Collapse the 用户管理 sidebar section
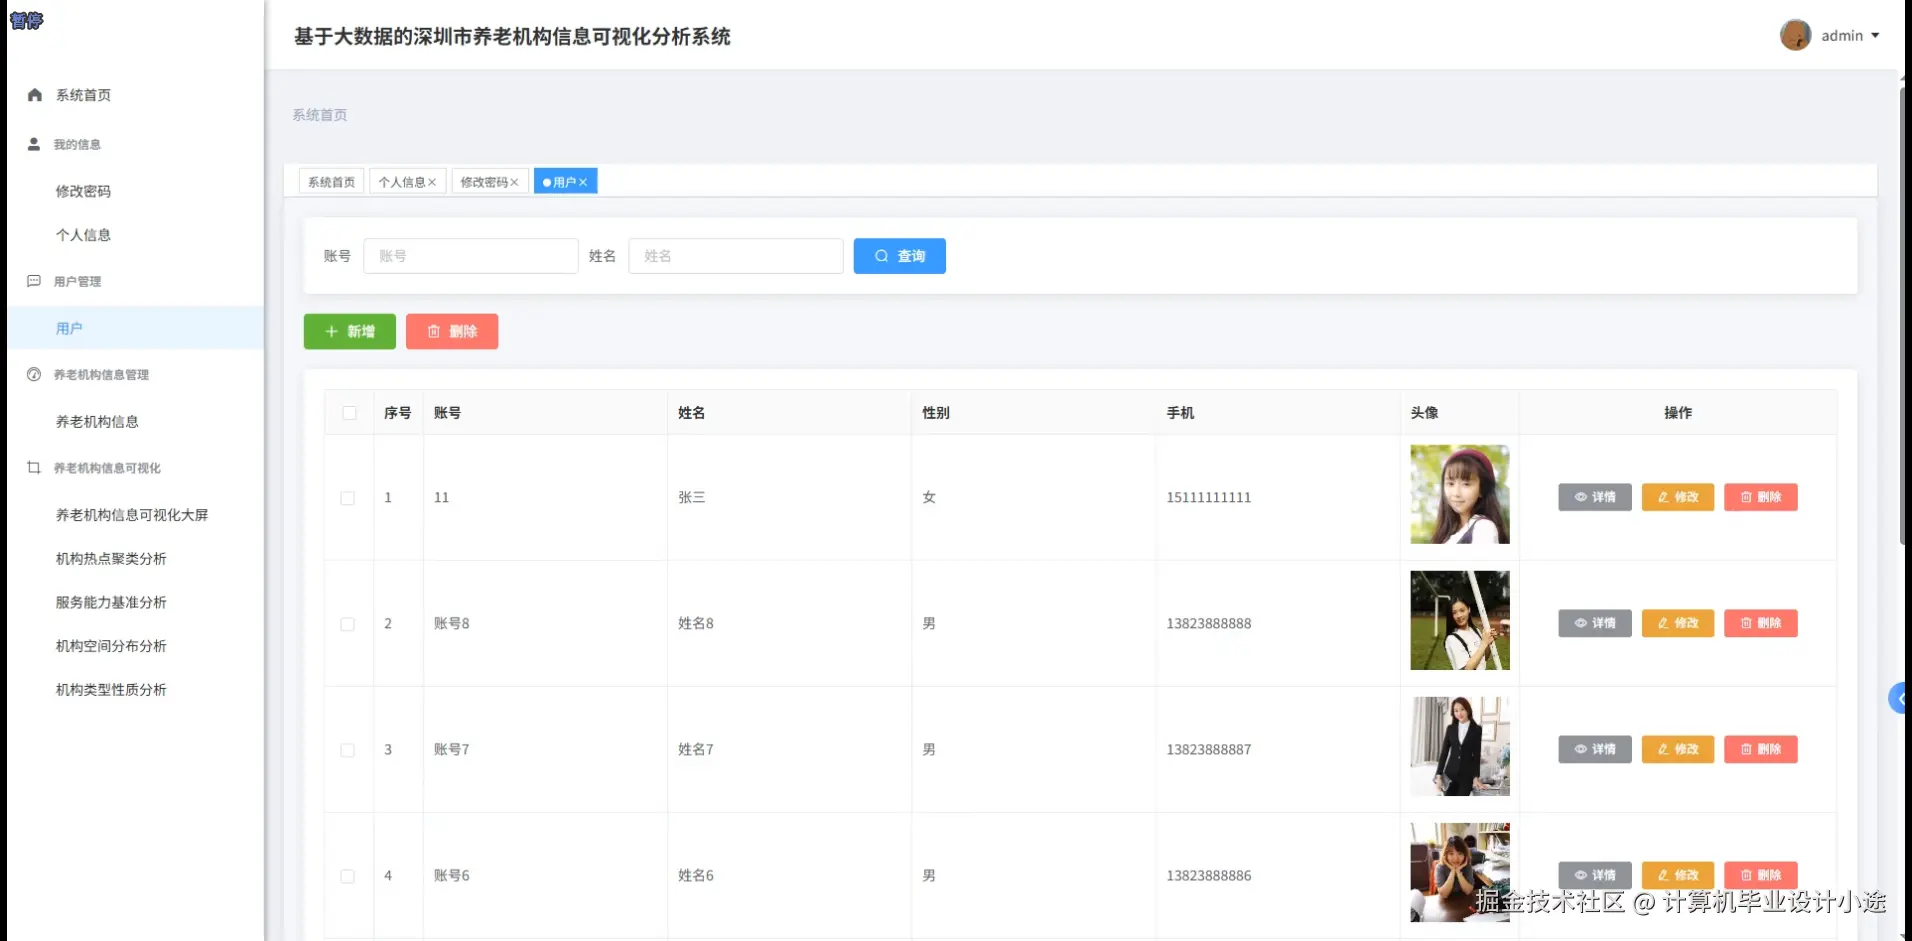 79,281
